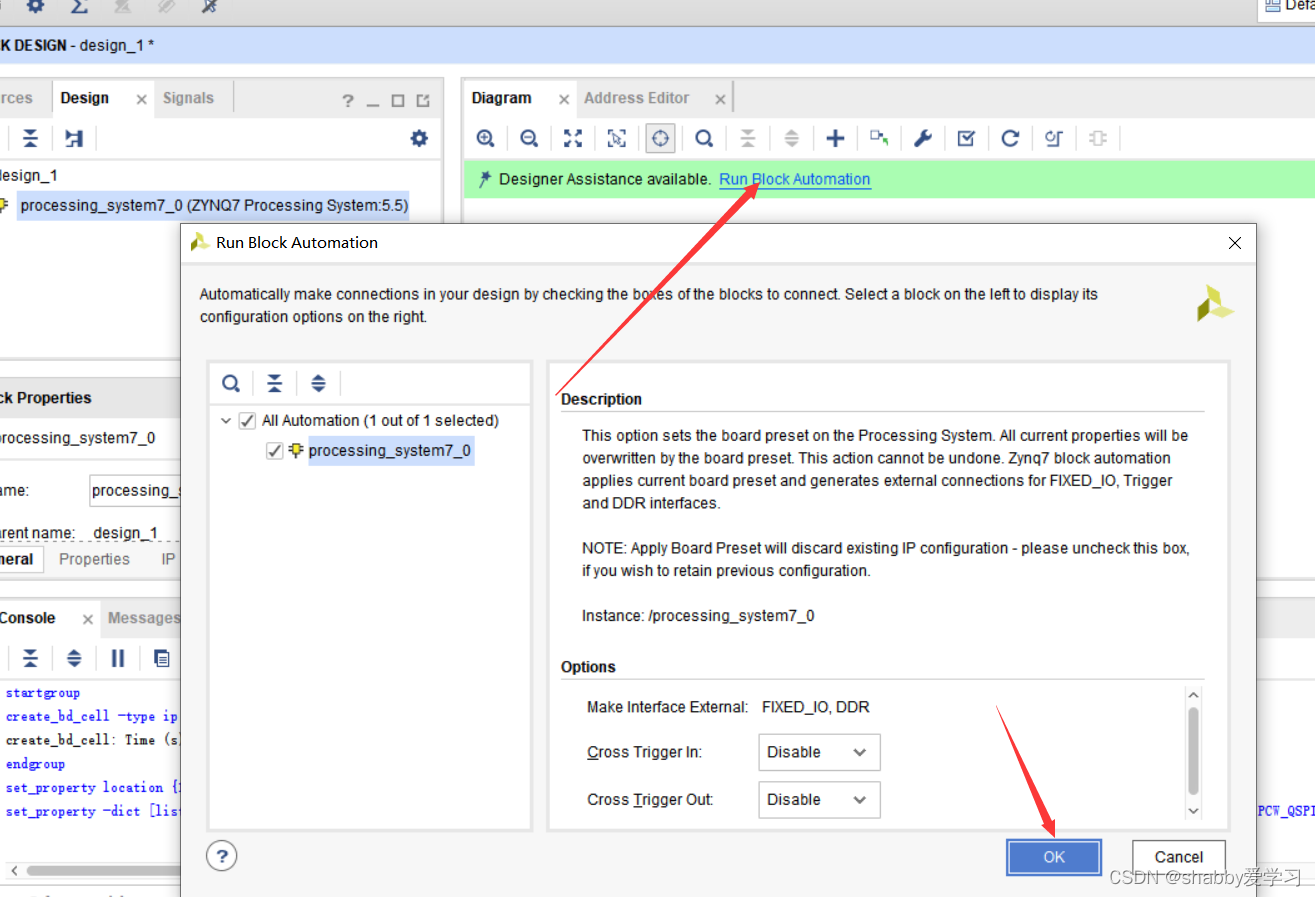Zoom out of the block diagram
The width and height of the screenshot is (1315, 897).
point(529,138)
